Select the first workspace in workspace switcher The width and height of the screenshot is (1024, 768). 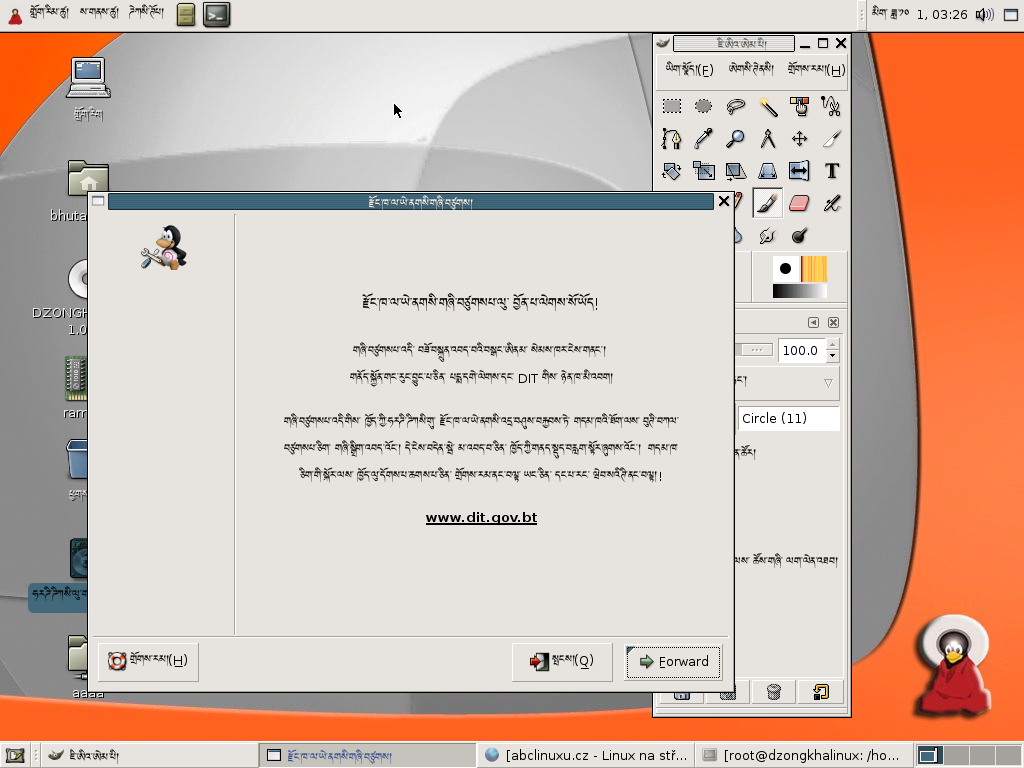pyautogui.click(x=928, y=756)
